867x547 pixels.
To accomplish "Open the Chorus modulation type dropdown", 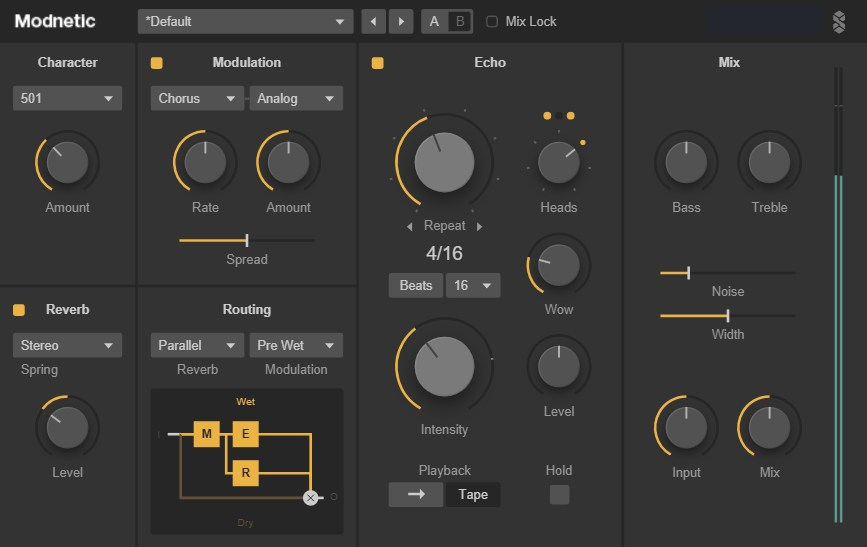I will (197, 98).
